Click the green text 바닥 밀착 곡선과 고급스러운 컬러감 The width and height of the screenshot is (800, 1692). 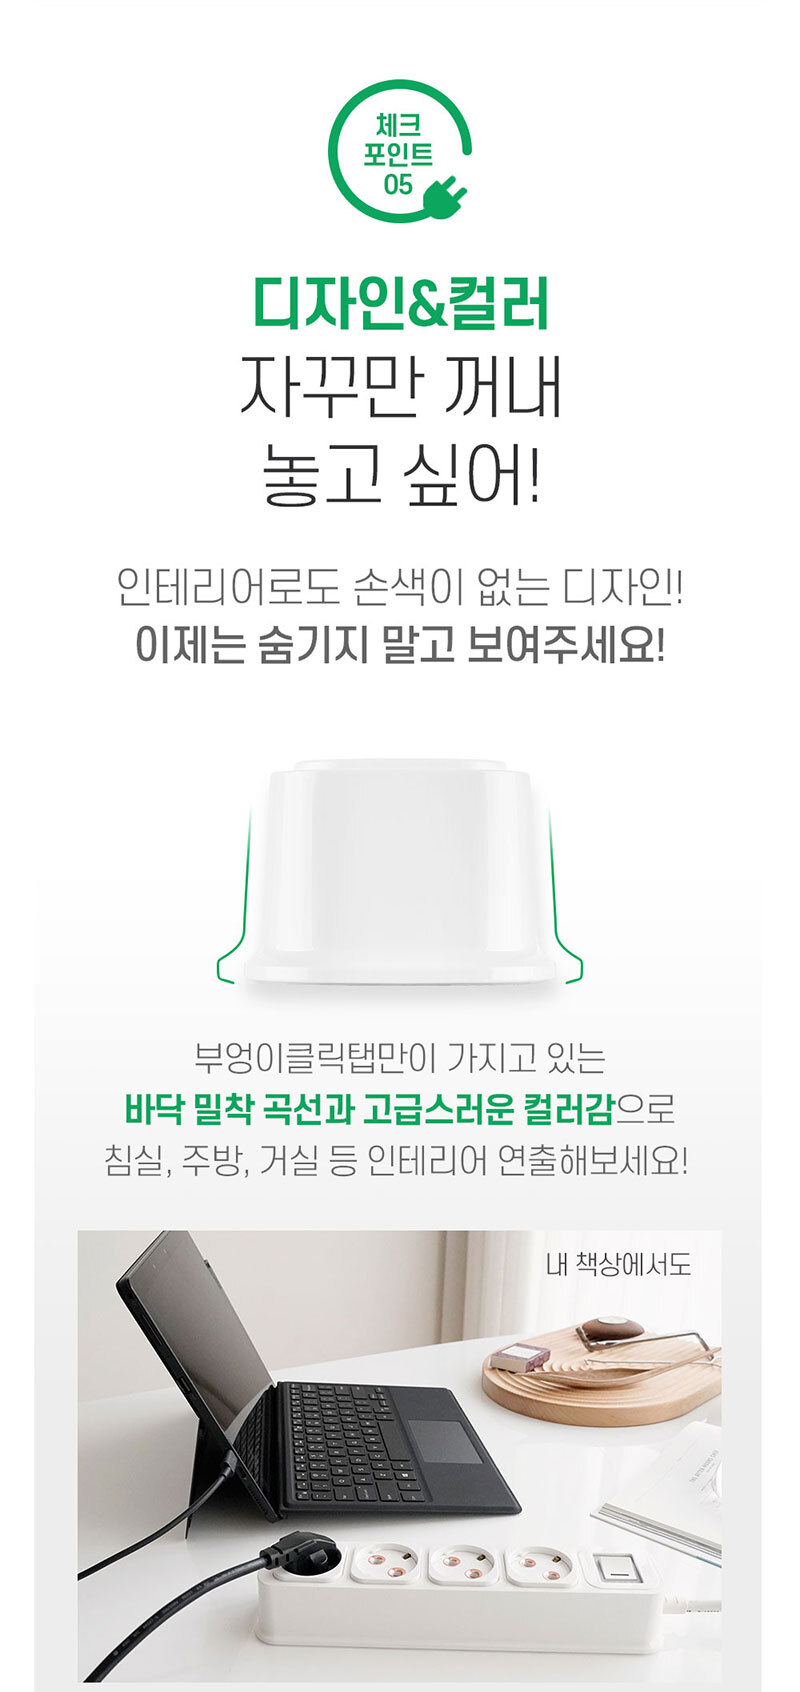369,1109
